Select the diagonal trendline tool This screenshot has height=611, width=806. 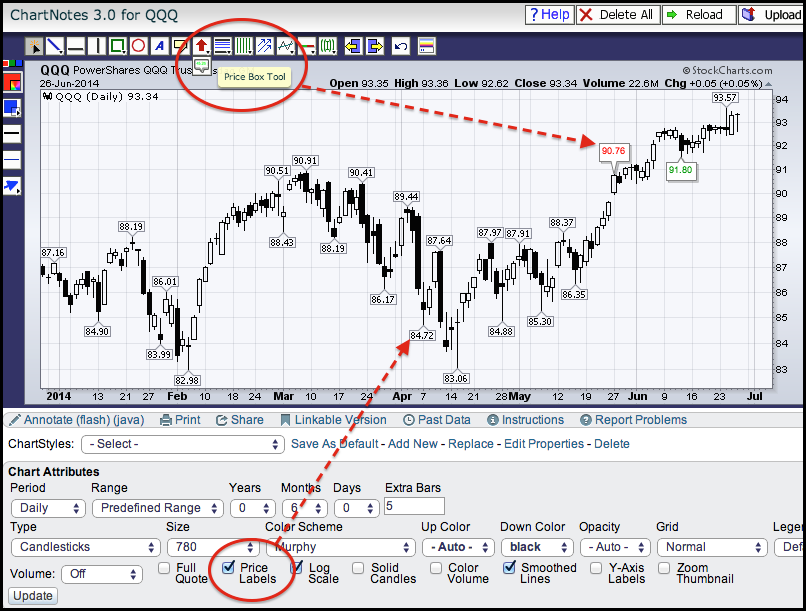[x=54, y=46]
